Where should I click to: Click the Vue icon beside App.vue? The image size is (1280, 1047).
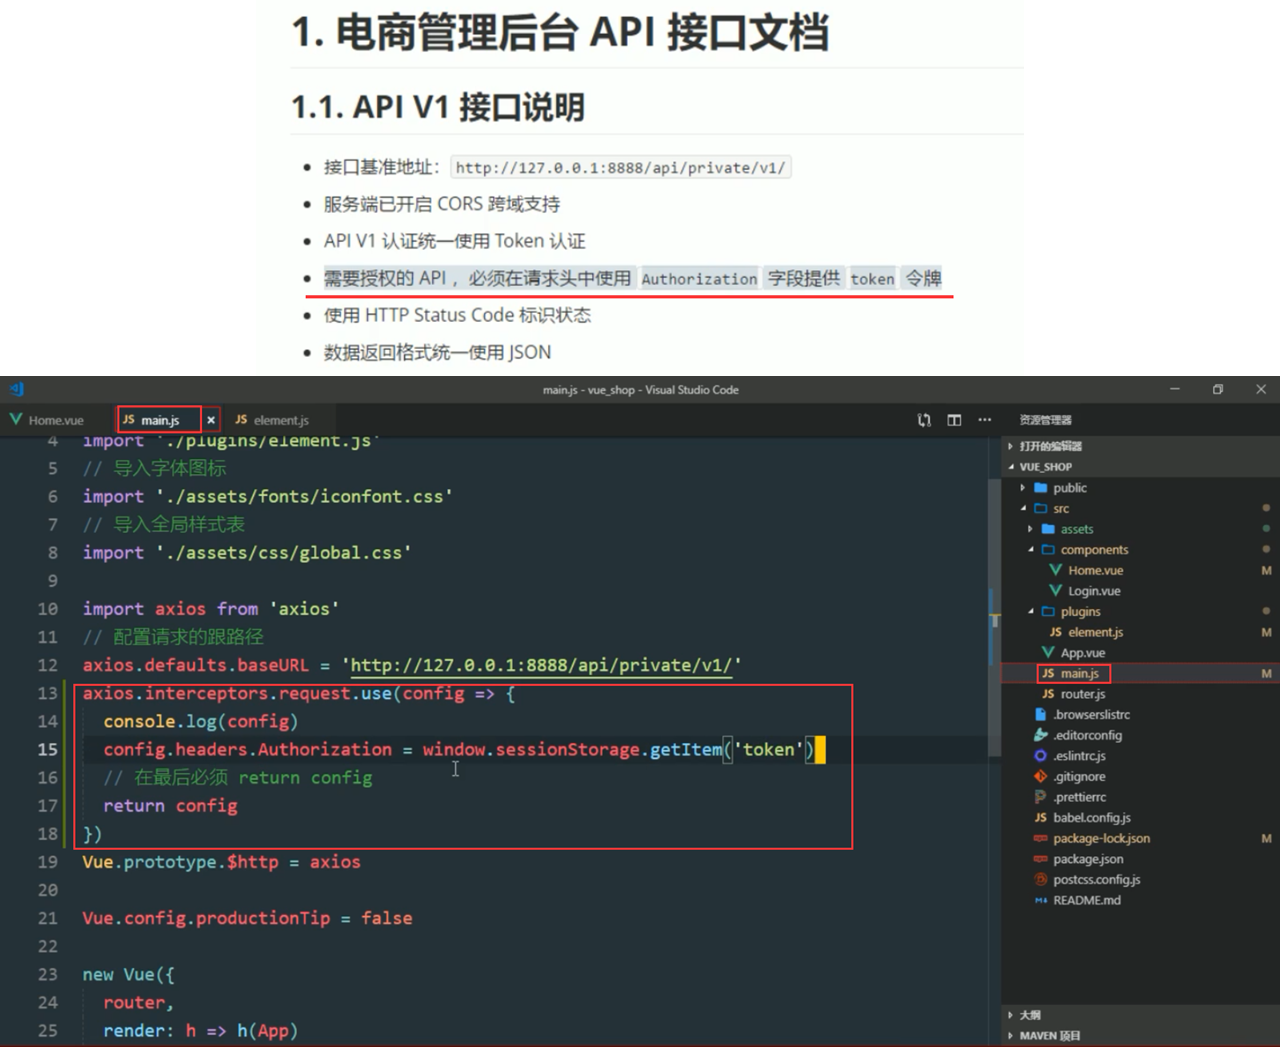point(1048,653)
